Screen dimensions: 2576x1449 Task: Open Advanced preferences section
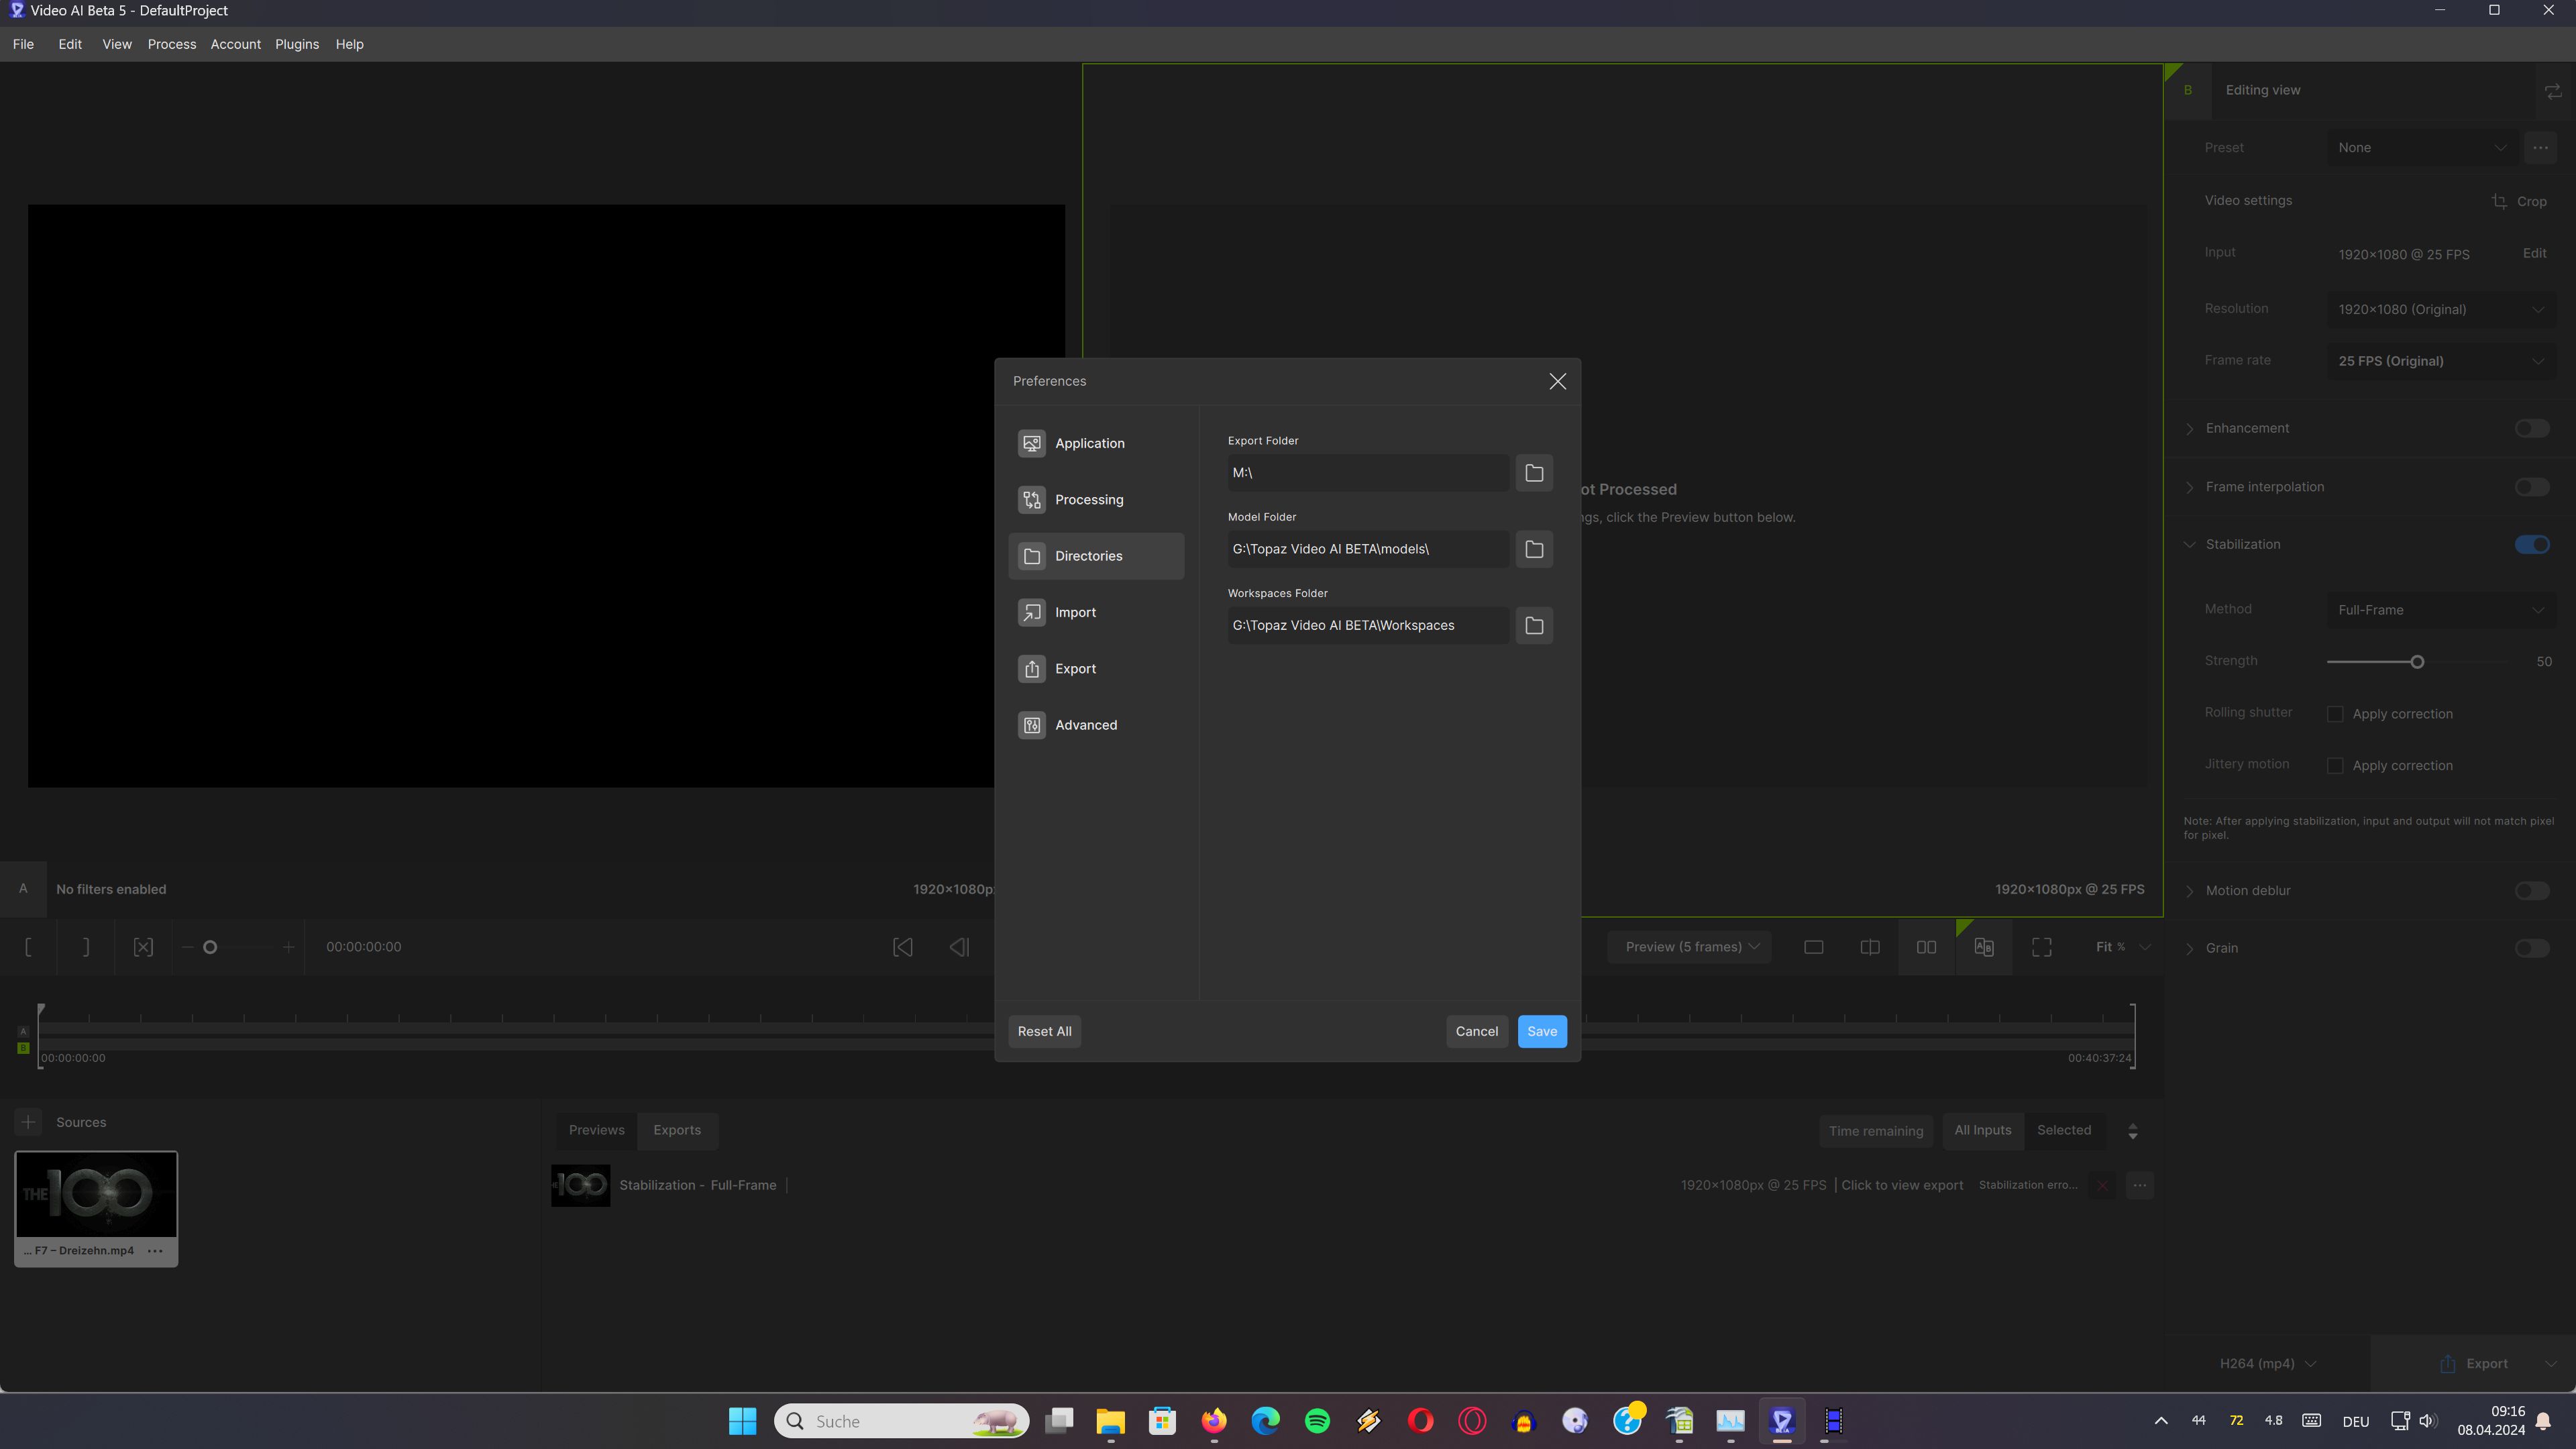pyautogui.click(x=1085, y=725)
